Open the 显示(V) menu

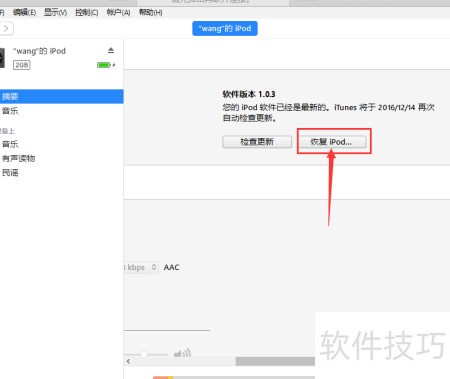56,13
